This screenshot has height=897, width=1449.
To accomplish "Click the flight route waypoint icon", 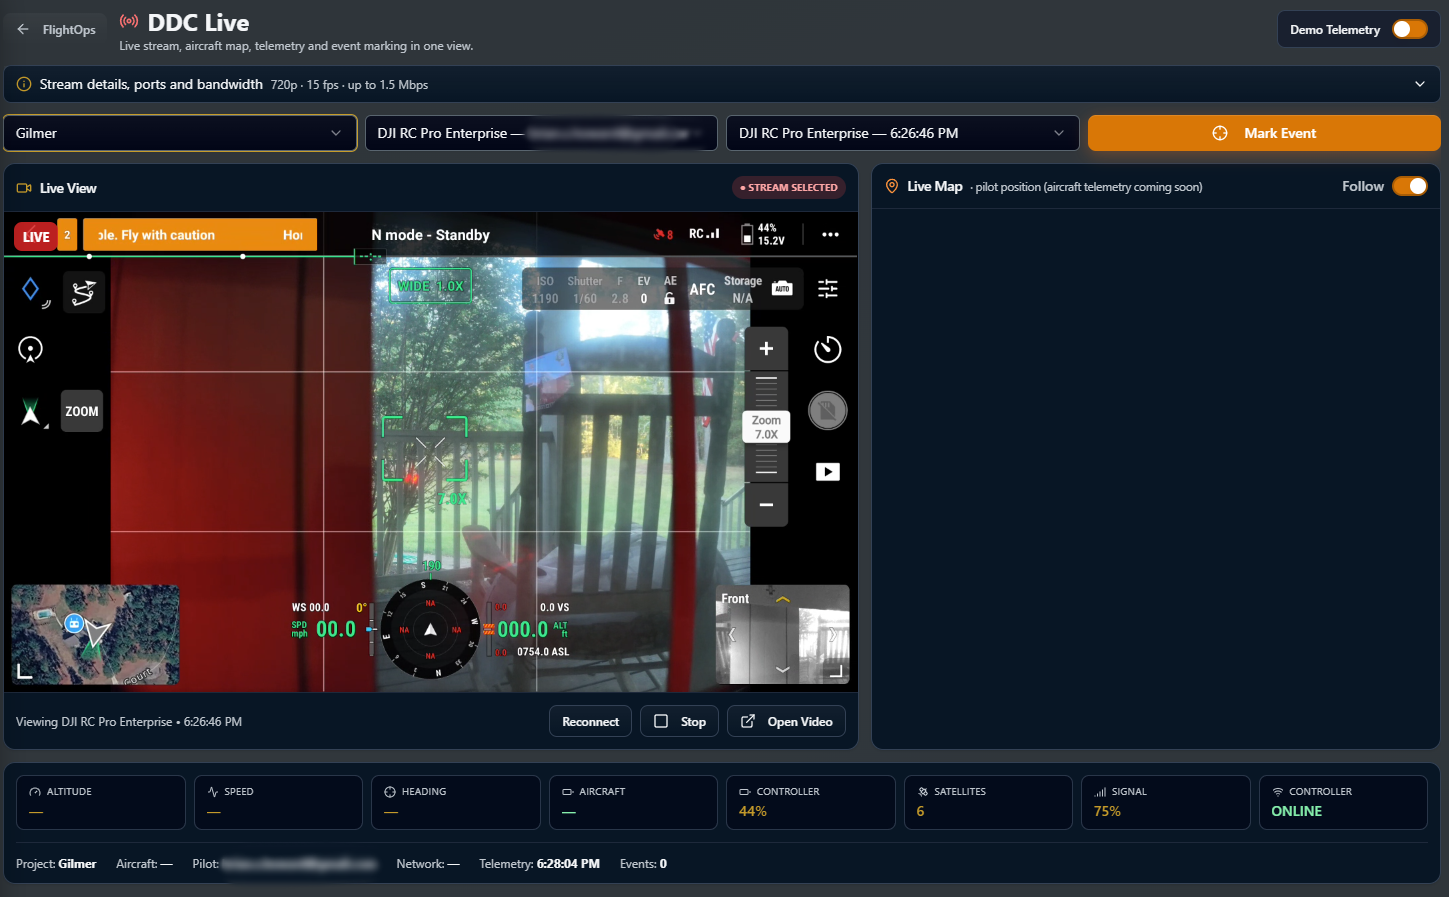I will (84, 292).
